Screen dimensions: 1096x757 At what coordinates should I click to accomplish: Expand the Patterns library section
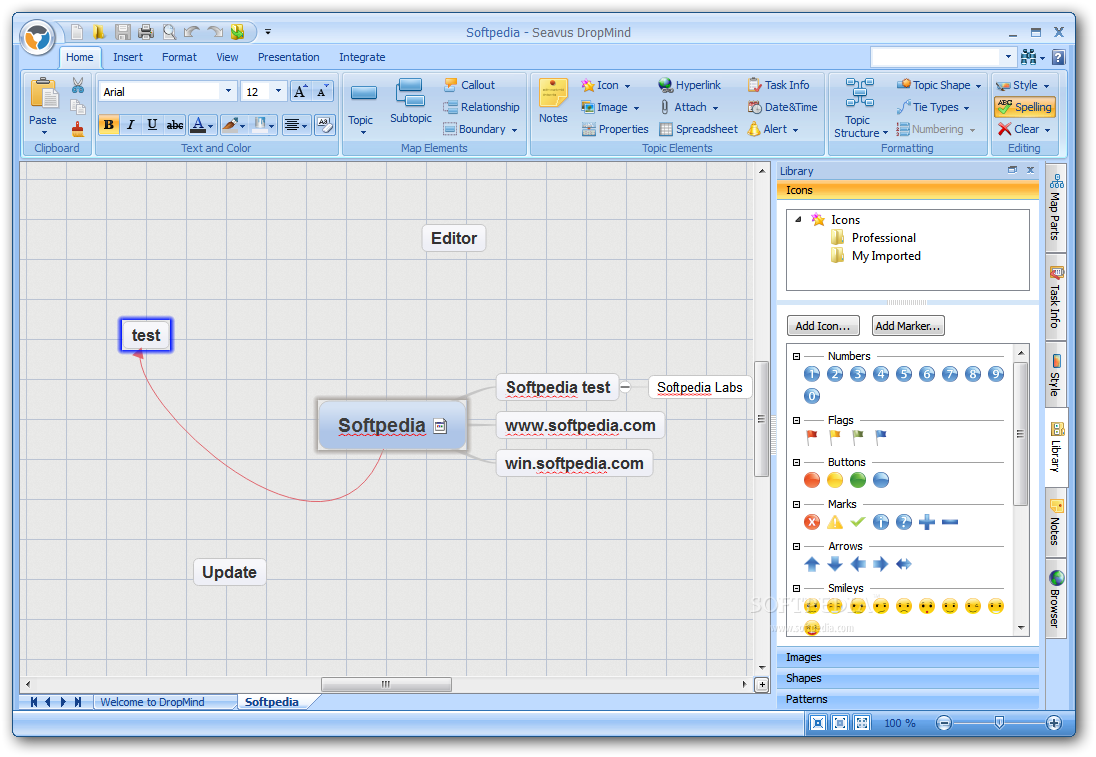click(x=907, y=699)
